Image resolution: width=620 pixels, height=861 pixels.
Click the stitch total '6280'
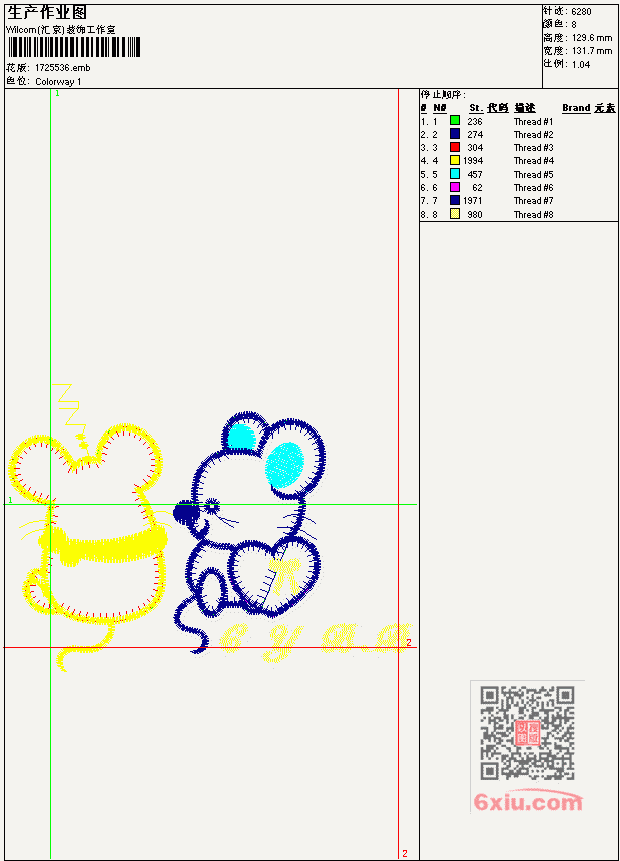click(581, 12)
